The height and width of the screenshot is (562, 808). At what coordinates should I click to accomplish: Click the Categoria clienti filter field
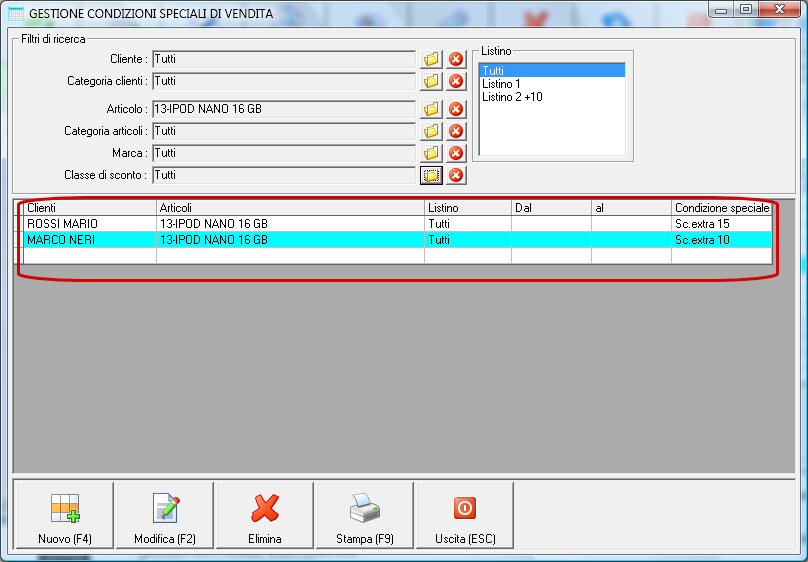pyautogui.click(x=284, y=81)
